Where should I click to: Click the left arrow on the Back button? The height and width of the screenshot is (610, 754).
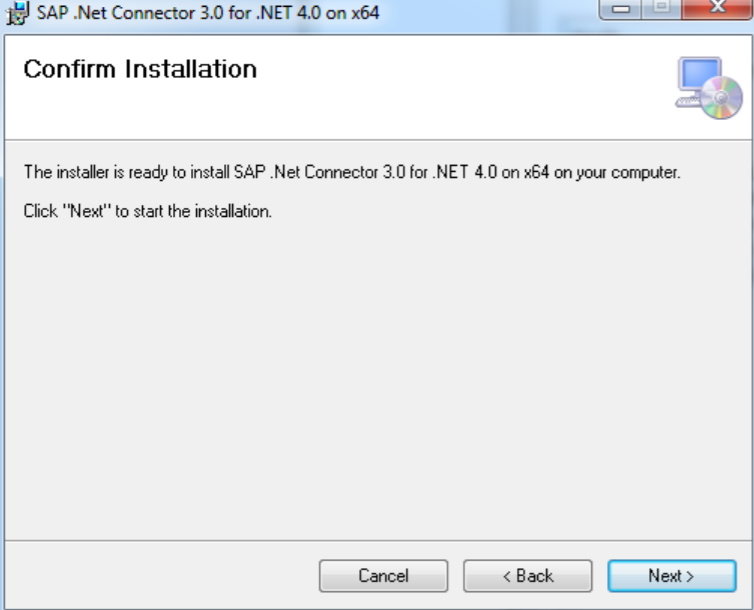(x=507, y=576)
